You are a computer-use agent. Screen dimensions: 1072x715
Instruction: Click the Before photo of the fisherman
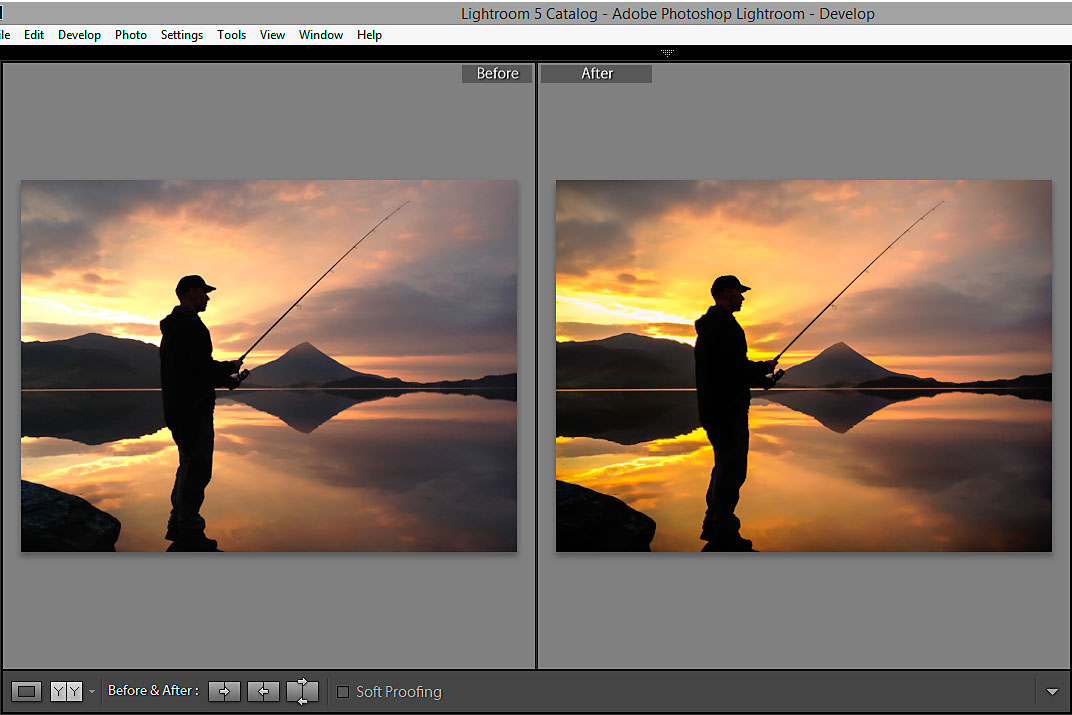(269, 366)
